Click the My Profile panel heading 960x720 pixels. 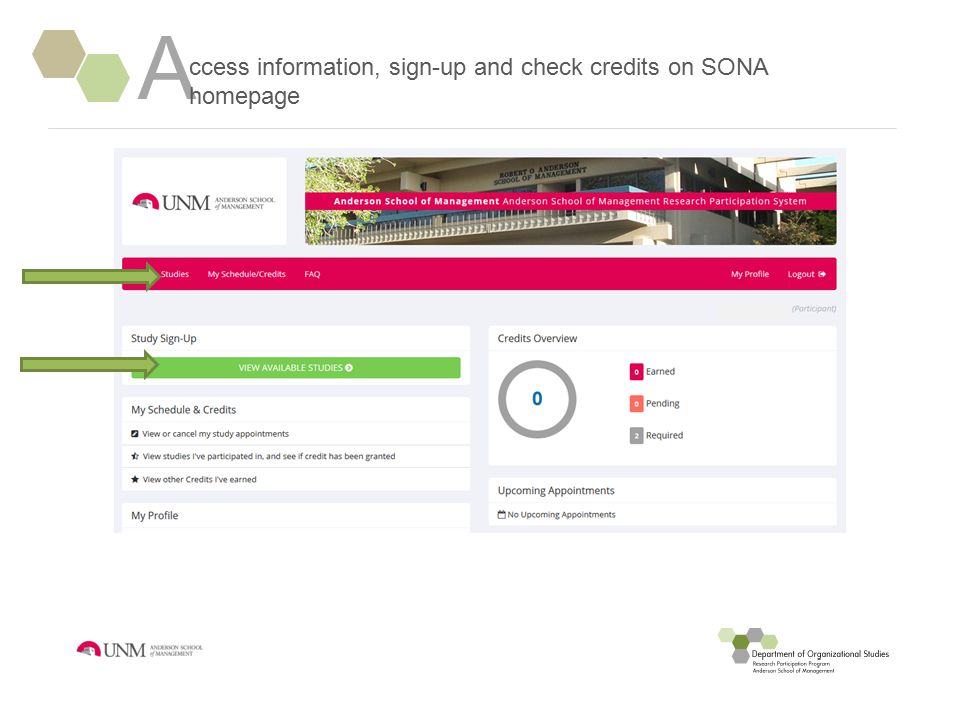click(154, 516)
